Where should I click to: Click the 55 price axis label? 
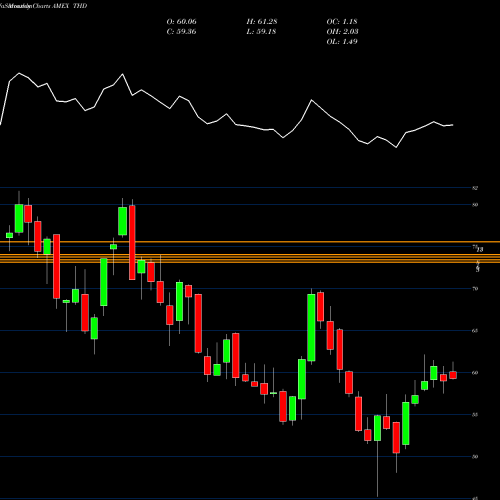pos(475,415)
